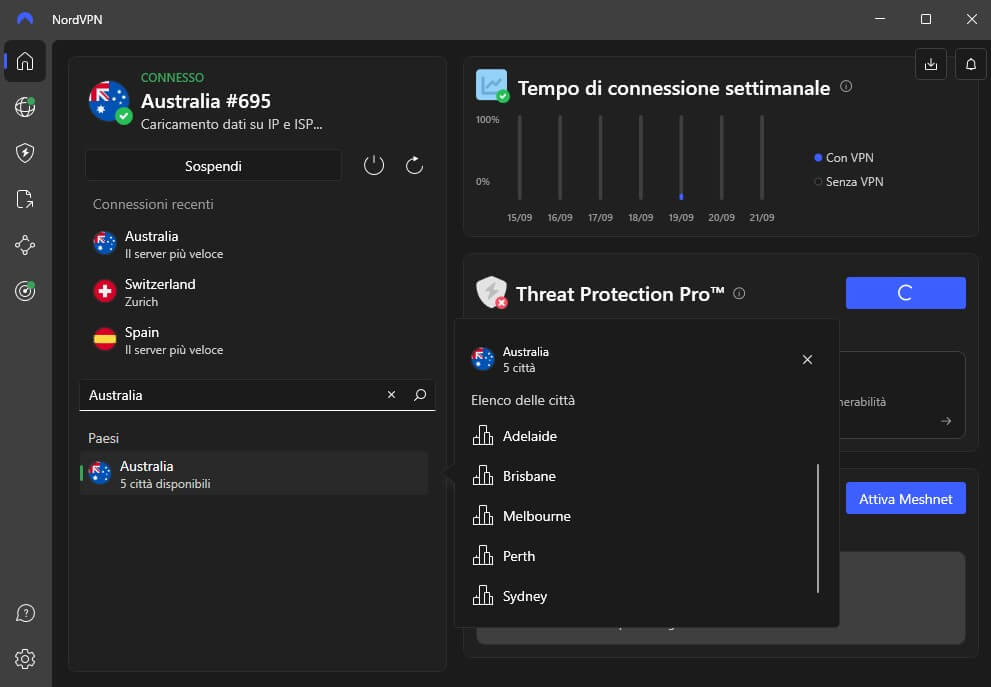Click the Australia header in city popup
This screenshot has height=687, width=991.
(511, 359)
